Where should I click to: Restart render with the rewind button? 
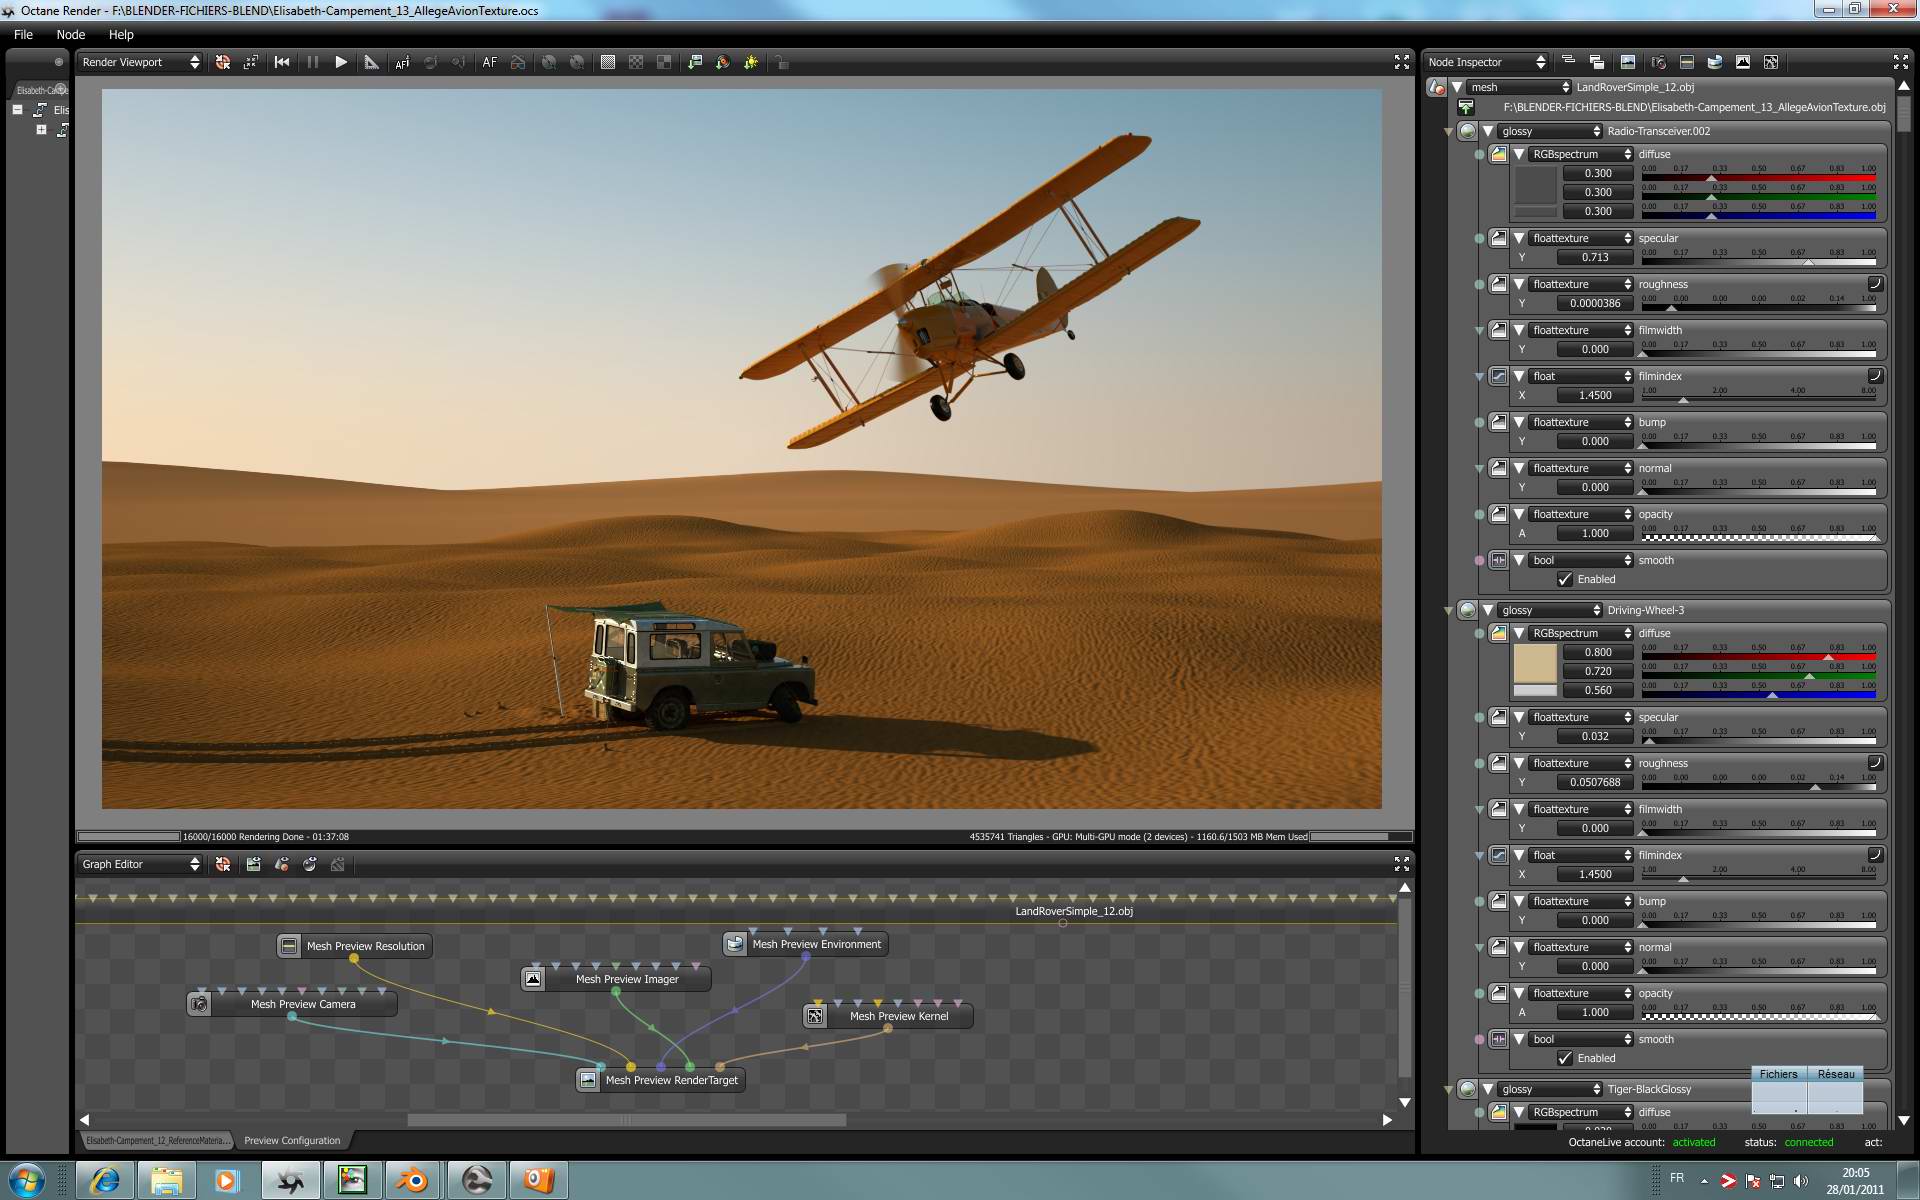click(282, 62)
